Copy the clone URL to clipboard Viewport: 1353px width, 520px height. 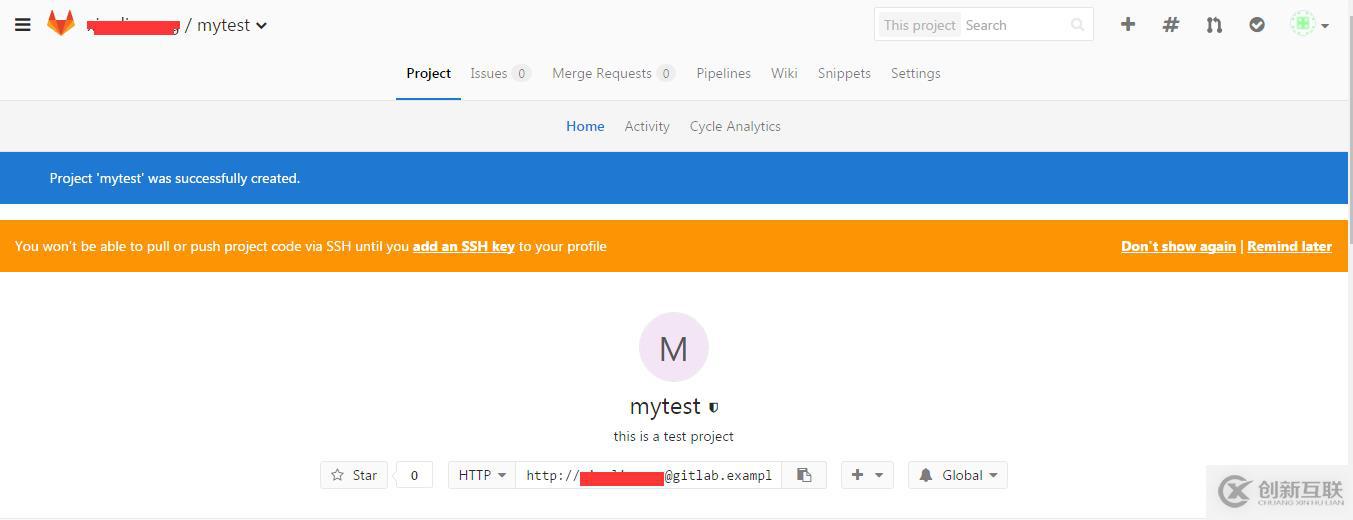point(804,475)
